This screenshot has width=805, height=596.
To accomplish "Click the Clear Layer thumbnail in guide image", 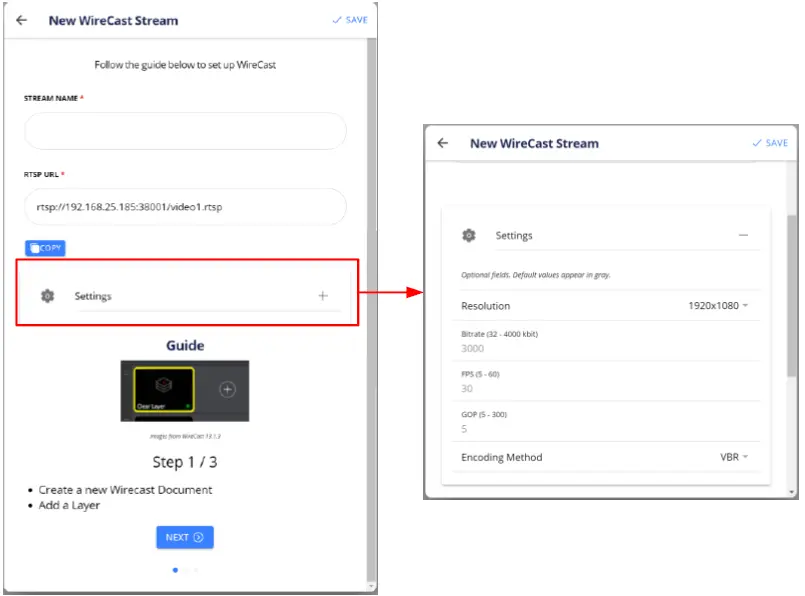I will [x=164, y=390].
